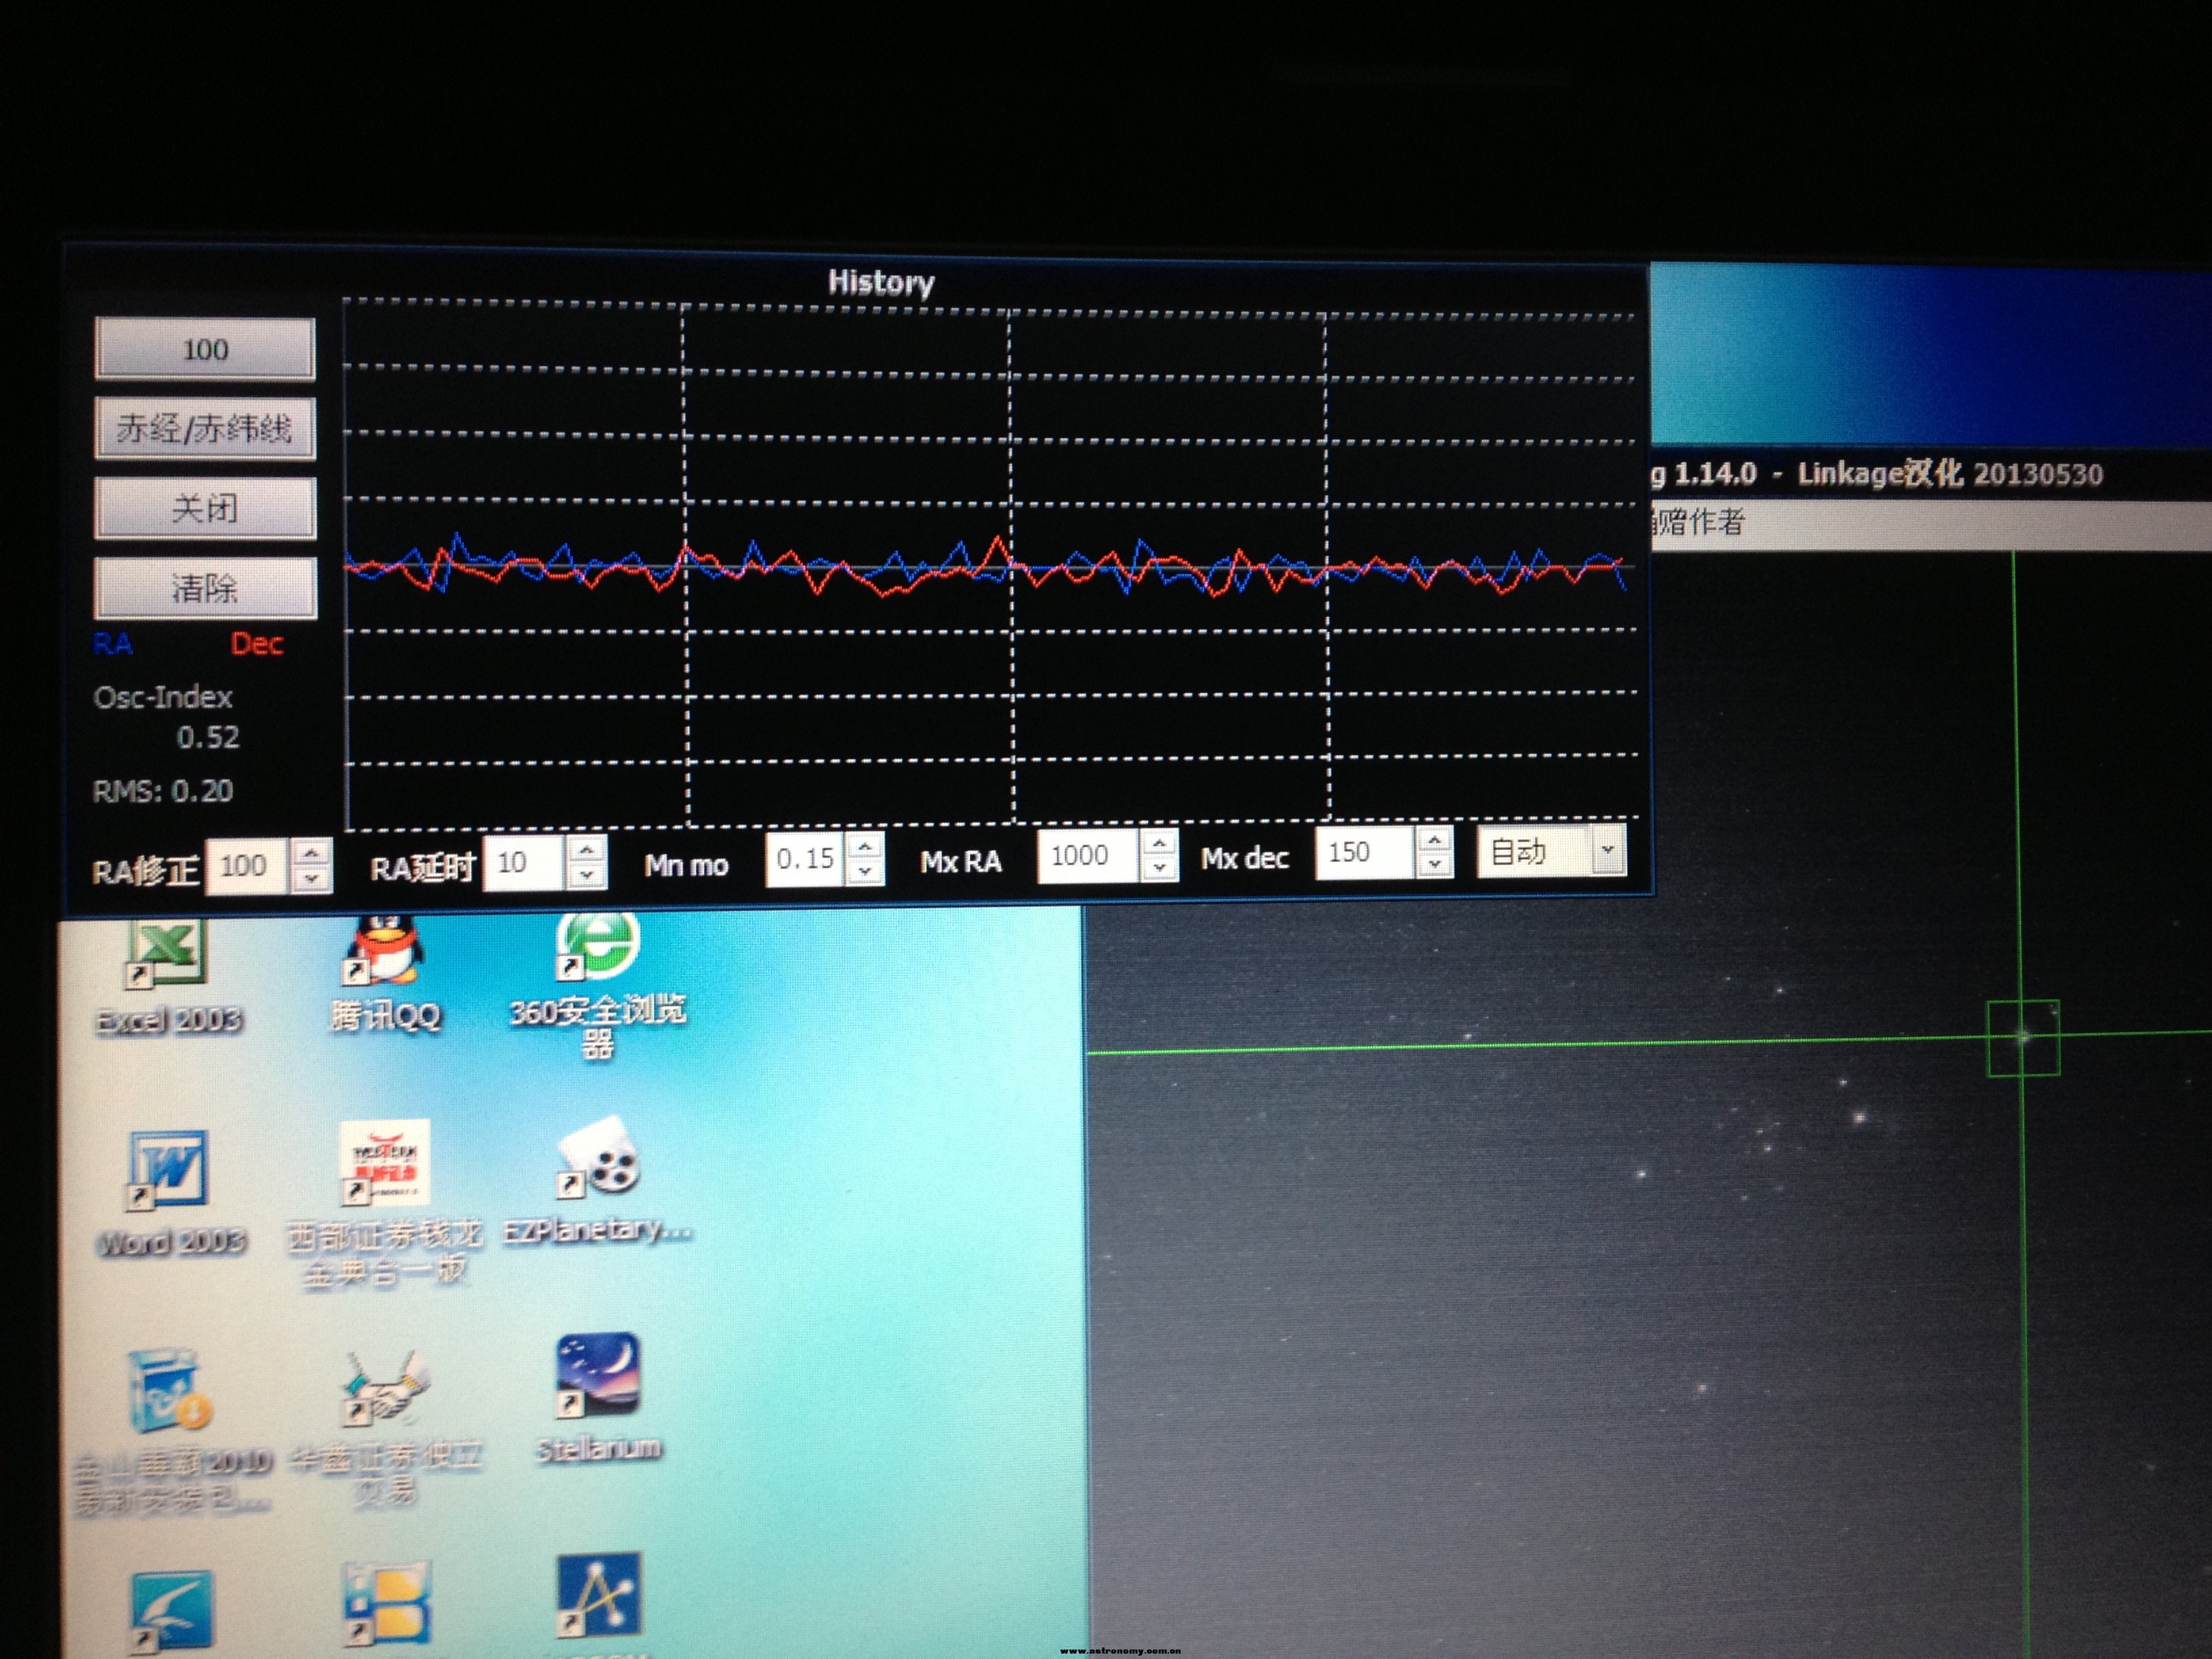This screenshot has width=2212, height=1659.
Task: Decrease RA延时 with the down arrow
Action: coord(587,875)
